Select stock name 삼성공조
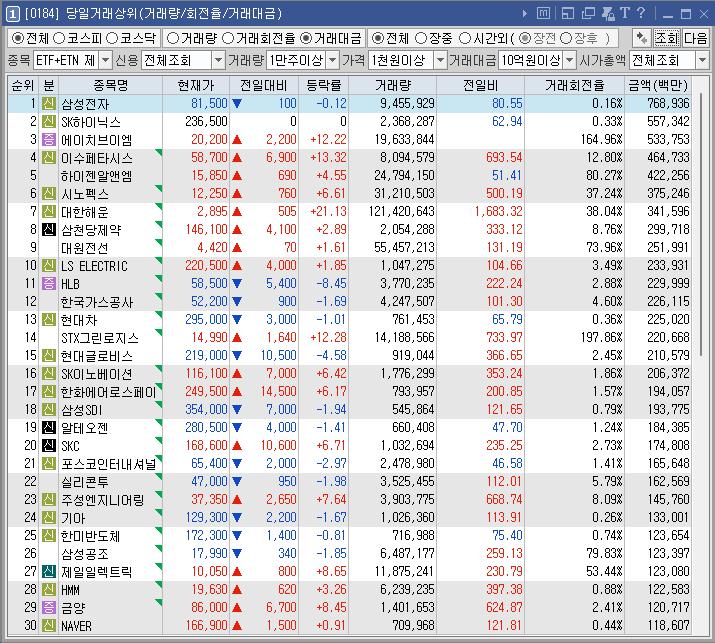 pyautogui.click(x=85, y=553)
